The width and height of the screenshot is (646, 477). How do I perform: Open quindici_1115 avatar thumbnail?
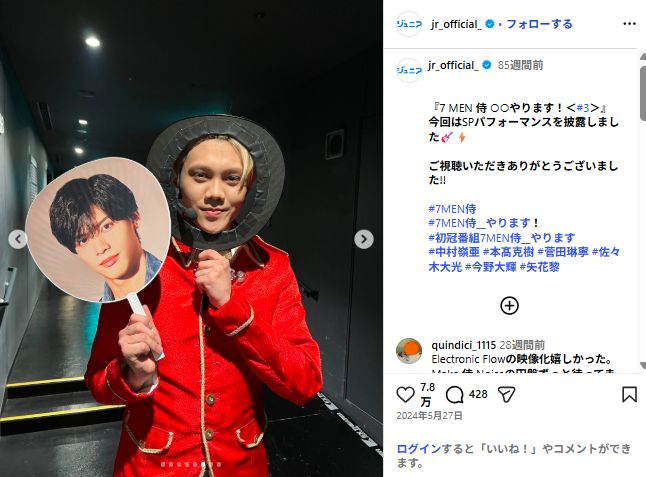pos(409,351)
